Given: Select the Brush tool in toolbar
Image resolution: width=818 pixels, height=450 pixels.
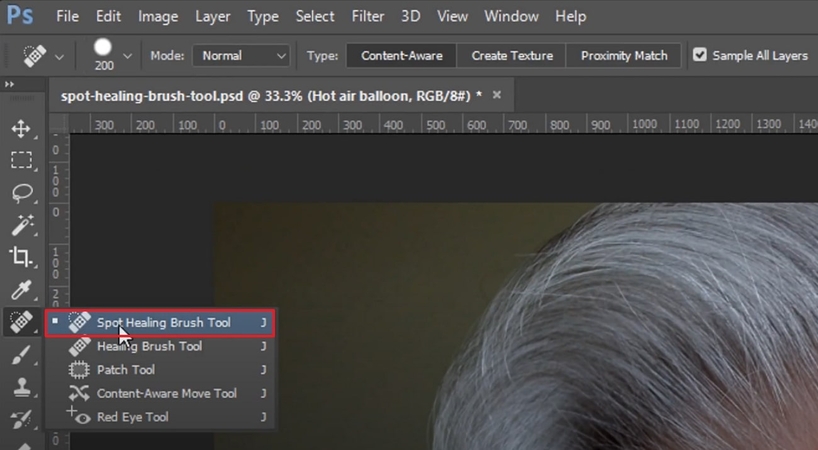Looking at the screenshot, I should click(21, 355).
